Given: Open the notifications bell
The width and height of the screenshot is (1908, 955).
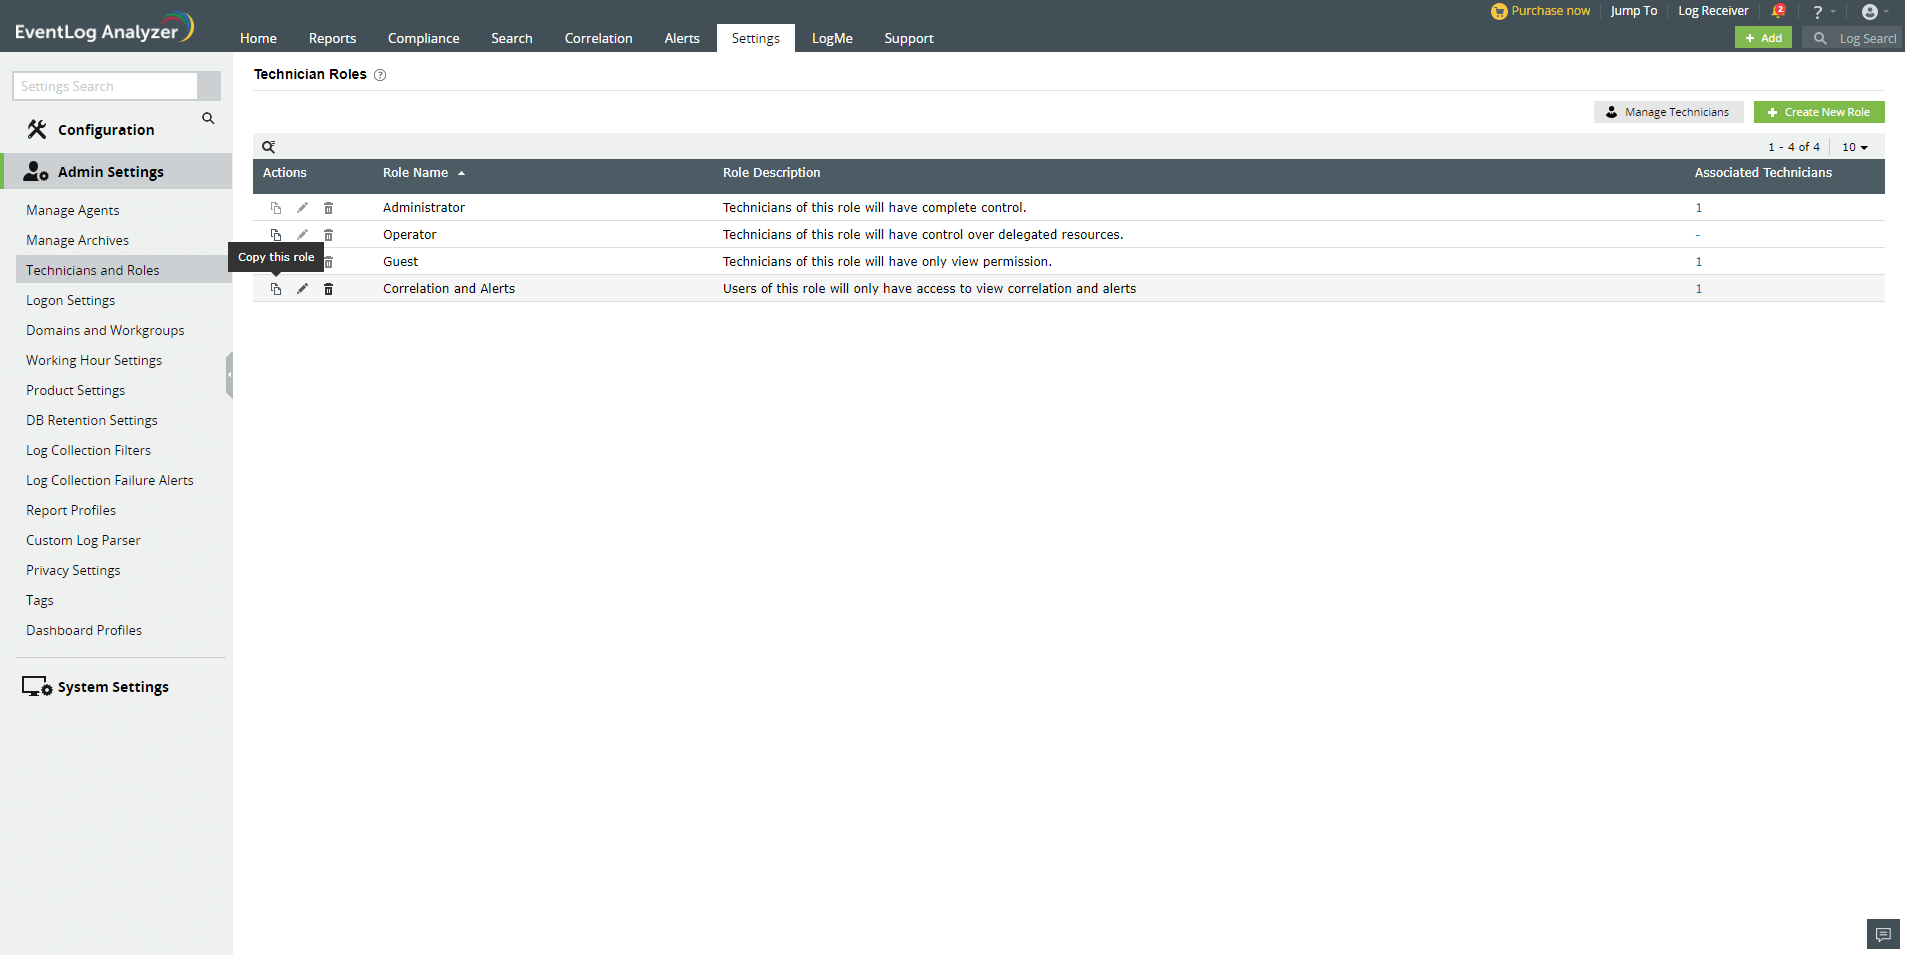Looking at the screenshot, I should (x=1778, y=11).
